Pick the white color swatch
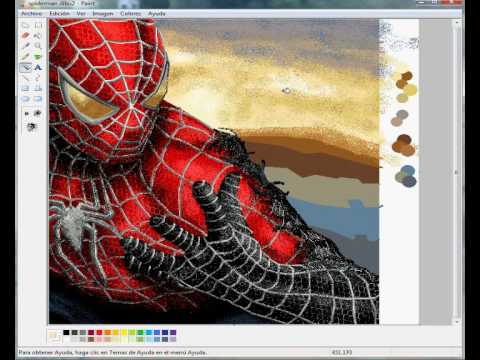 tap(66, 339)
